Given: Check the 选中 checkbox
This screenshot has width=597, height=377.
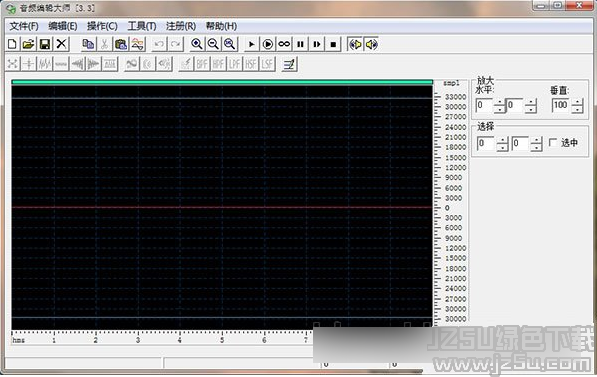Looking at the screenshot, I should point(553,142).
